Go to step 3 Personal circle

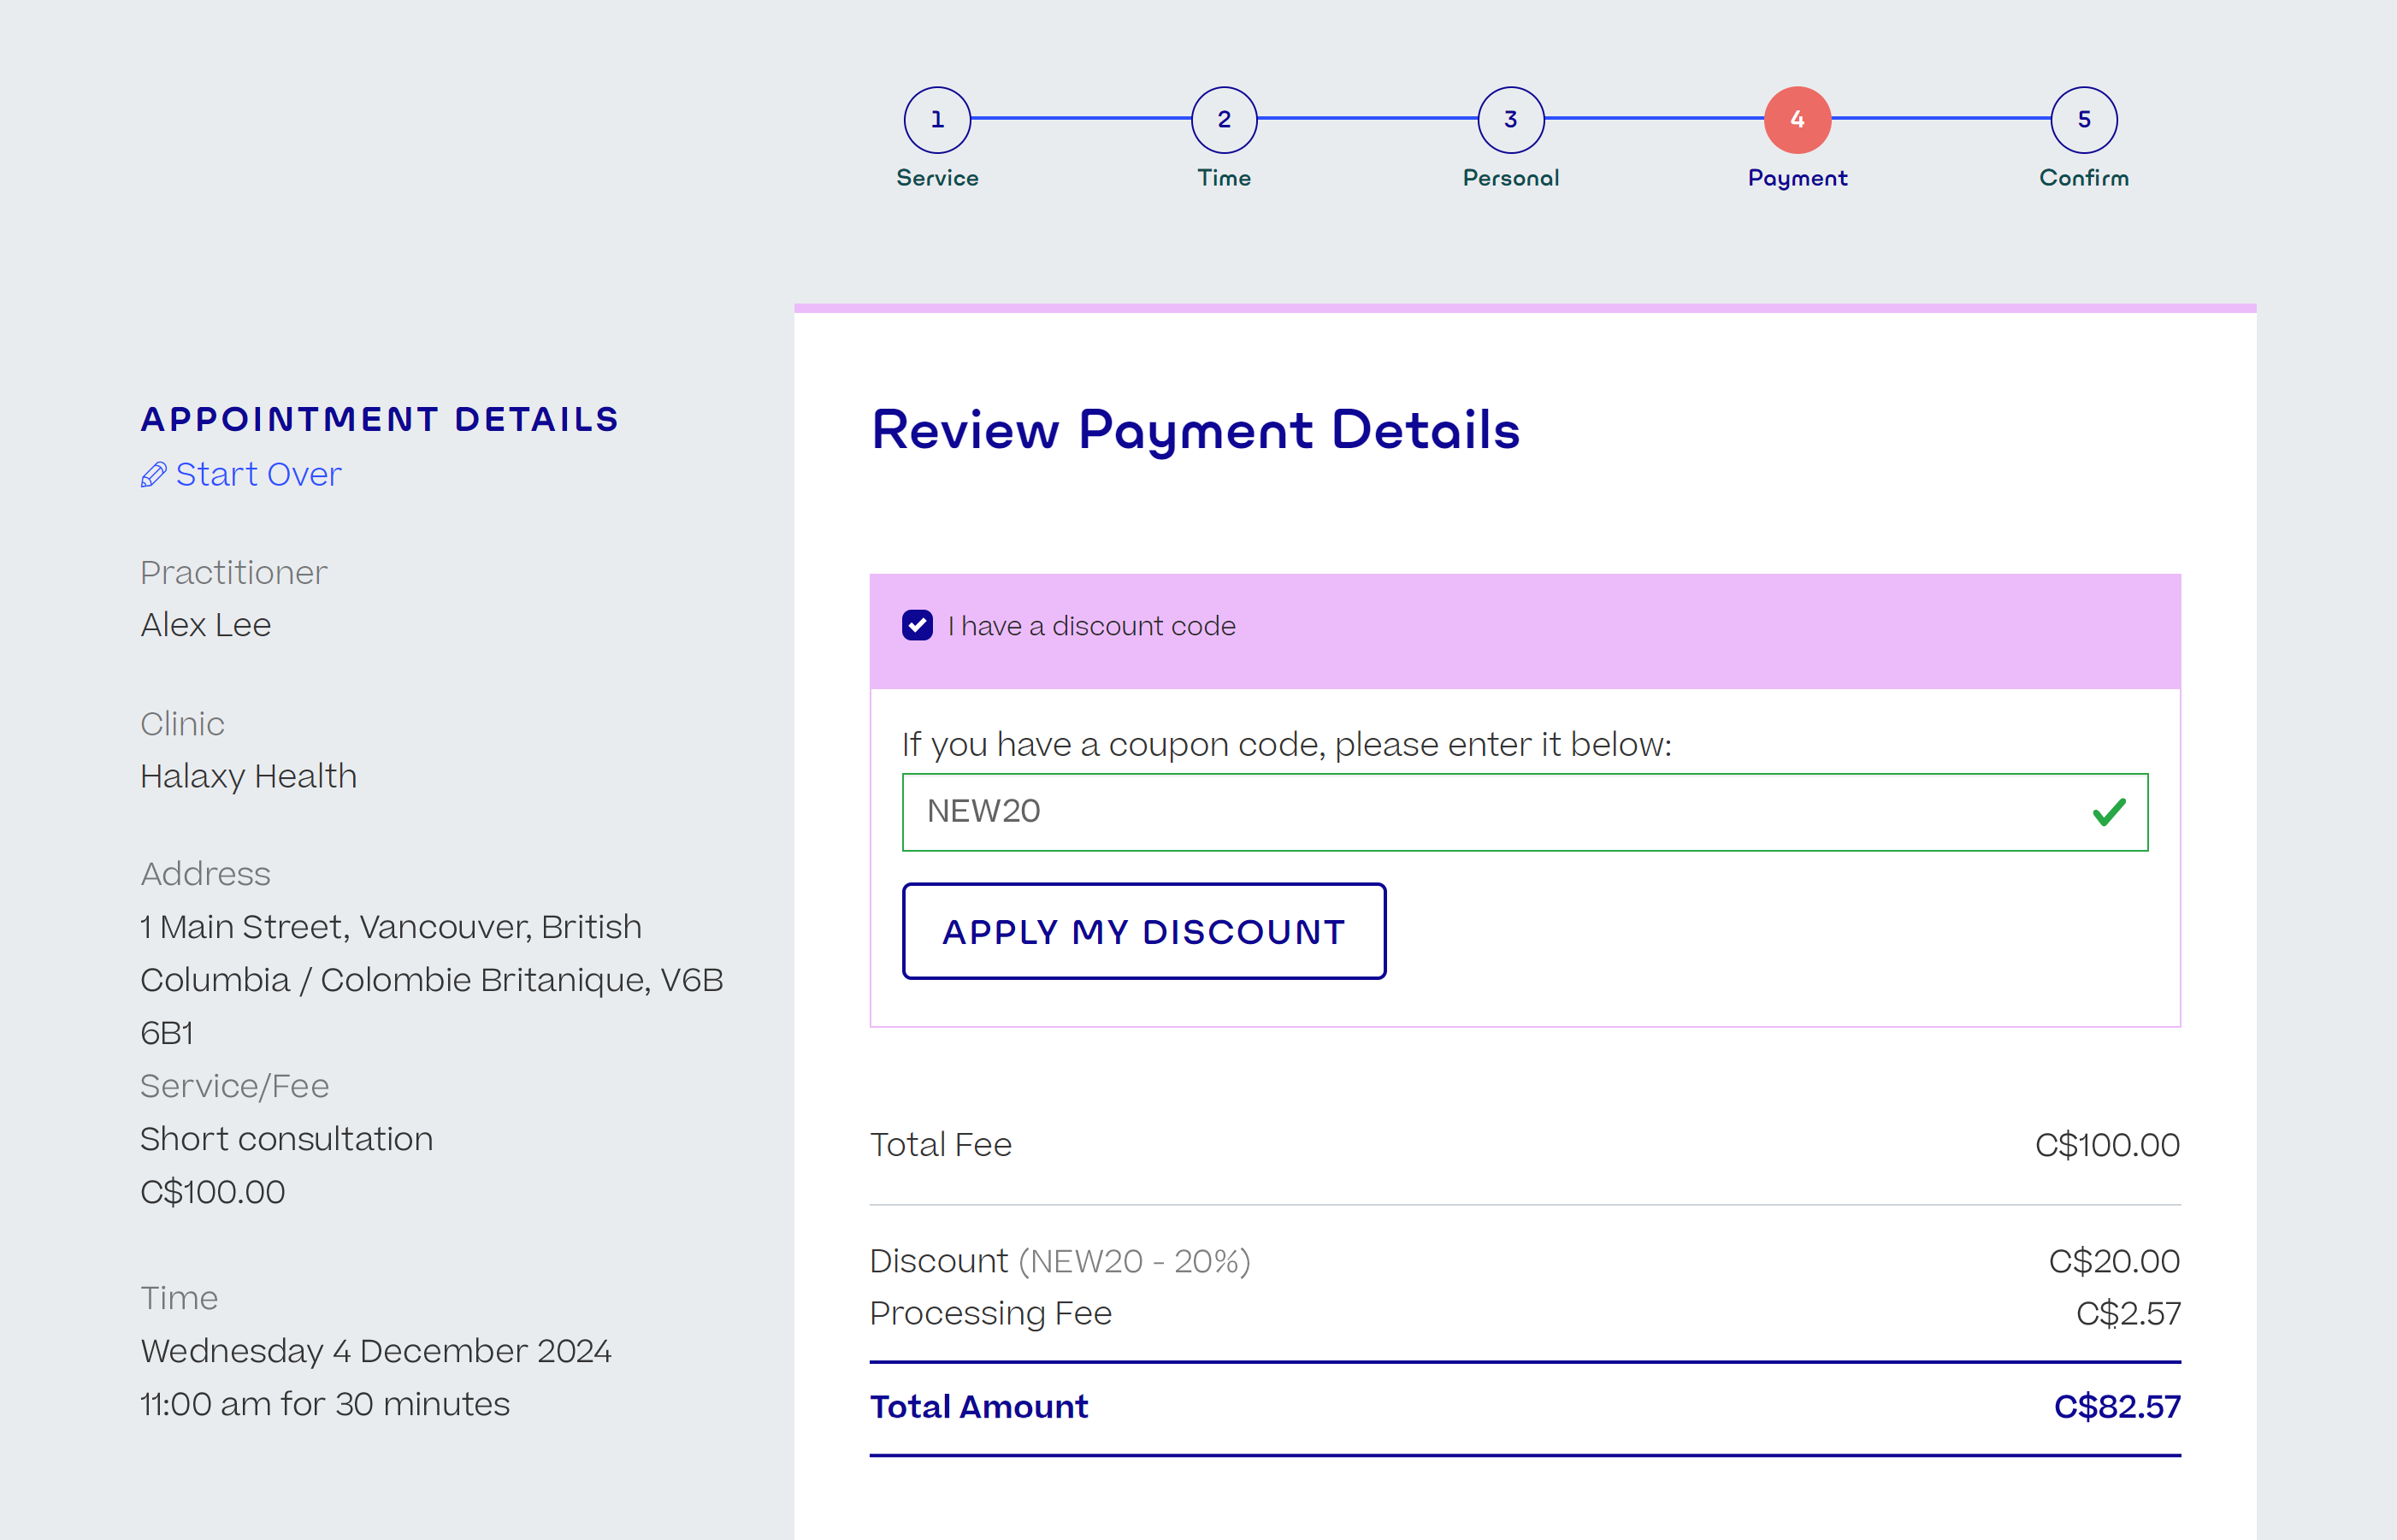click(x=1511, y=120)
